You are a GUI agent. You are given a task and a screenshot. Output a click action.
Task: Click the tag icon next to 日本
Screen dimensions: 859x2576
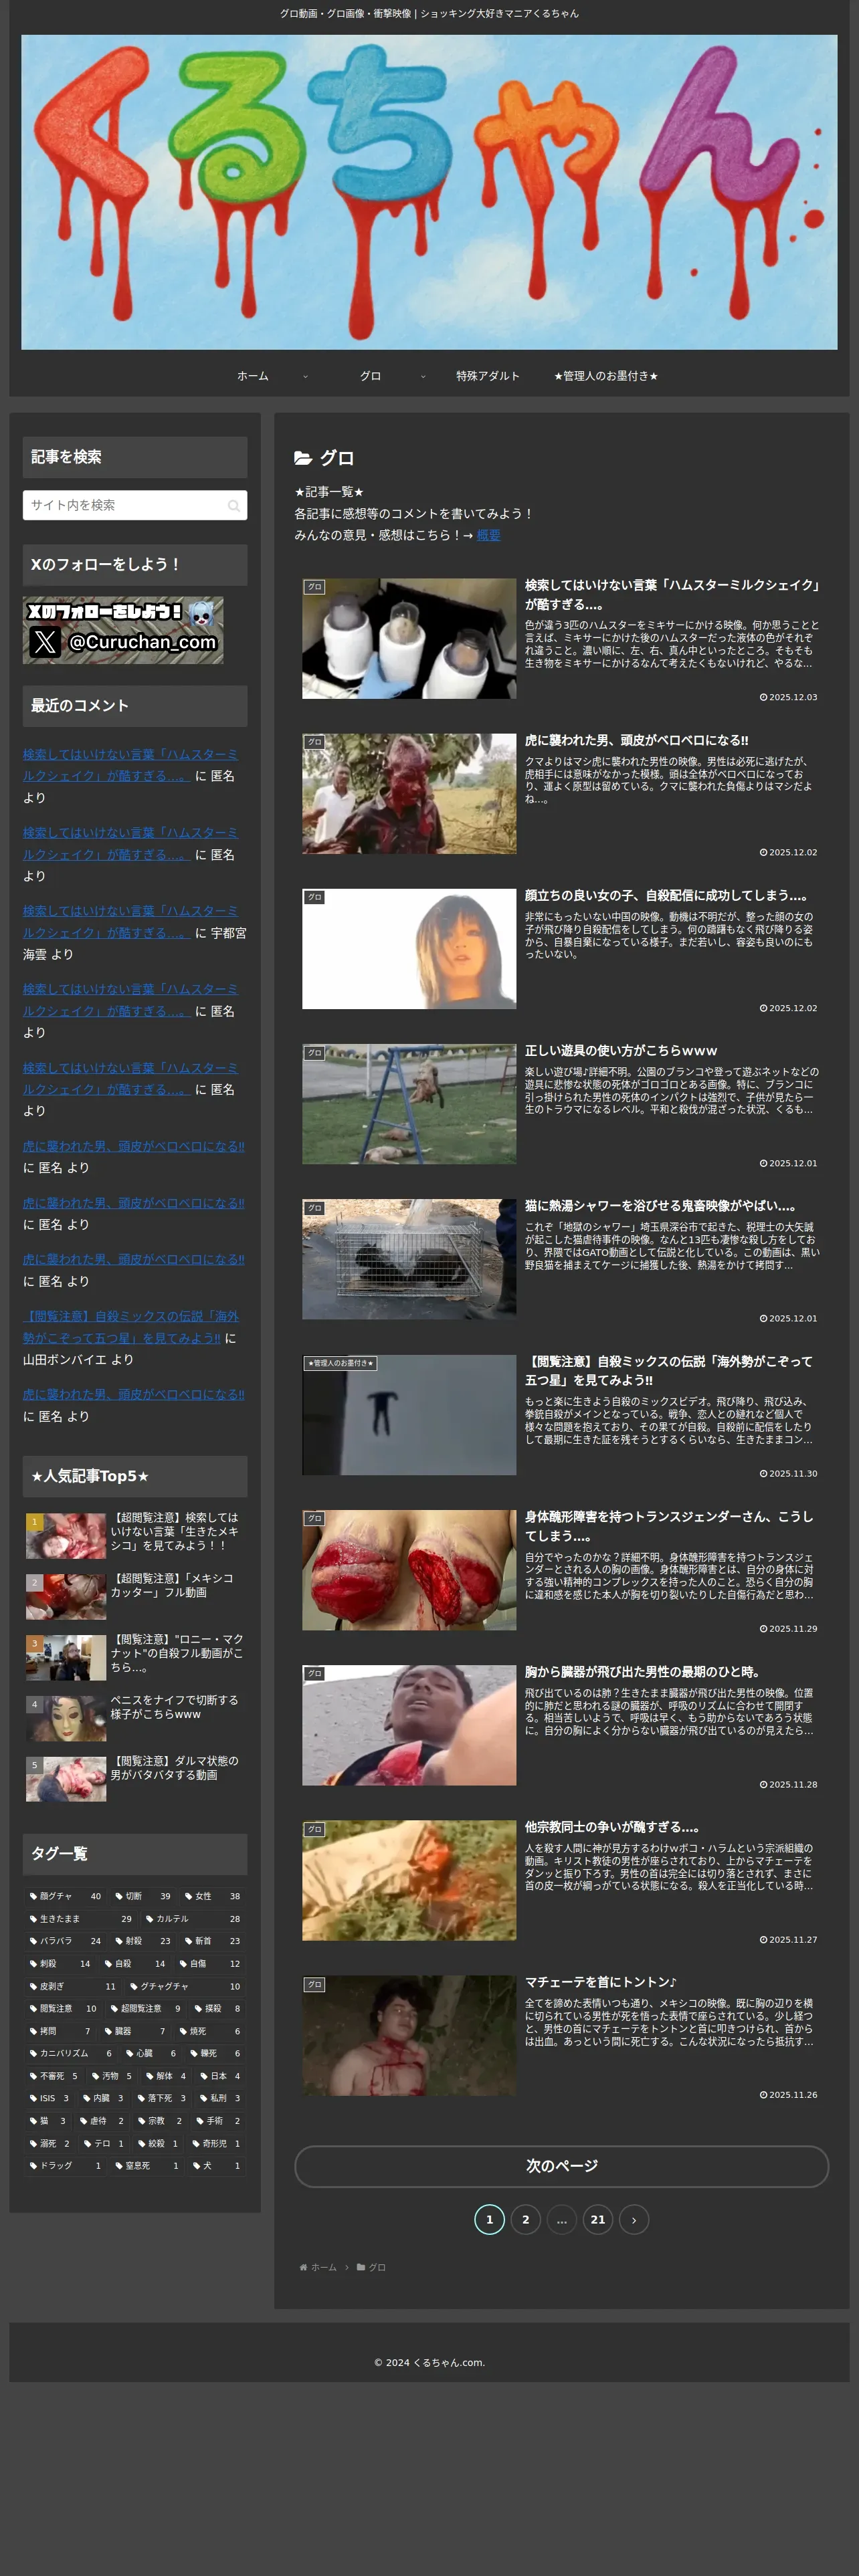[204, 2076]
